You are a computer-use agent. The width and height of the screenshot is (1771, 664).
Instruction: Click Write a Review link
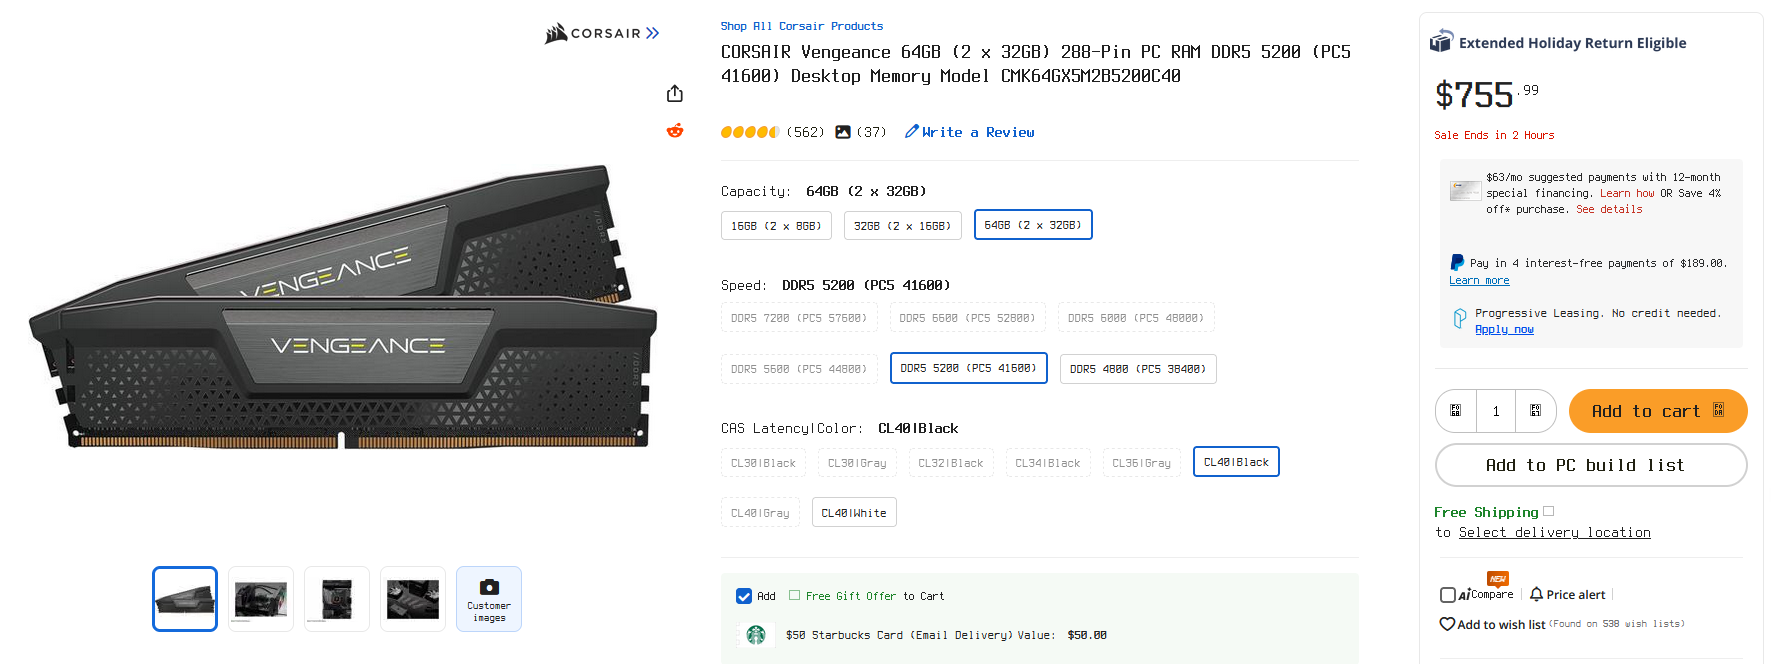[978, 132]
